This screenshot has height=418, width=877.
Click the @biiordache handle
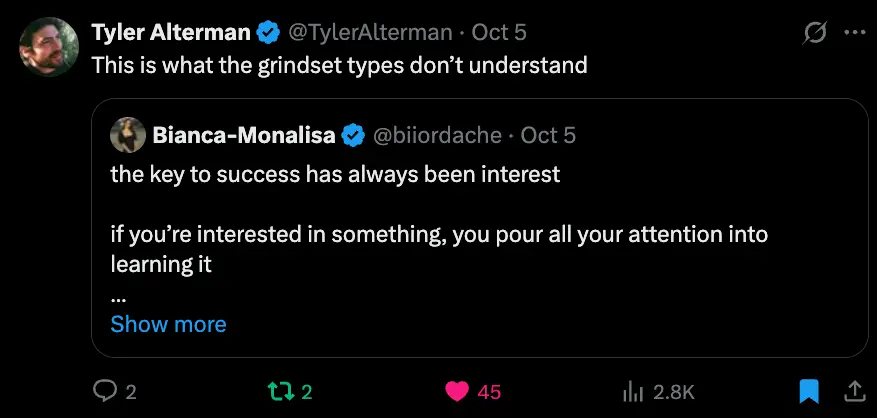(436, 134)
